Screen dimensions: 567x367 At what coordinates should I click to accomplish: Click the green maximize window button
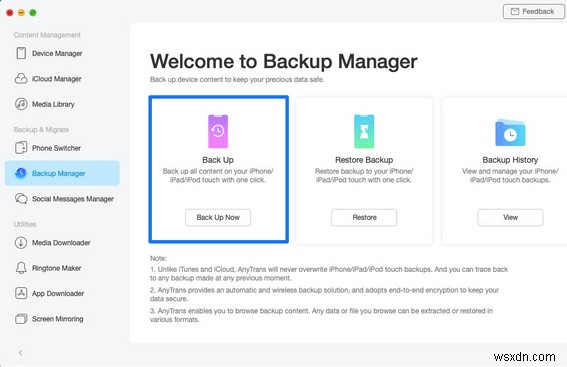click(x=33, y=13)
